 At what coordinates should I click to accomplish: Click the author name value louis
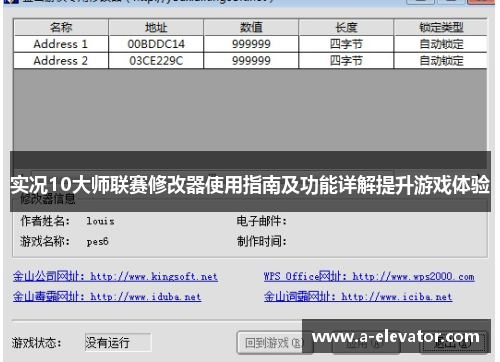100,221
